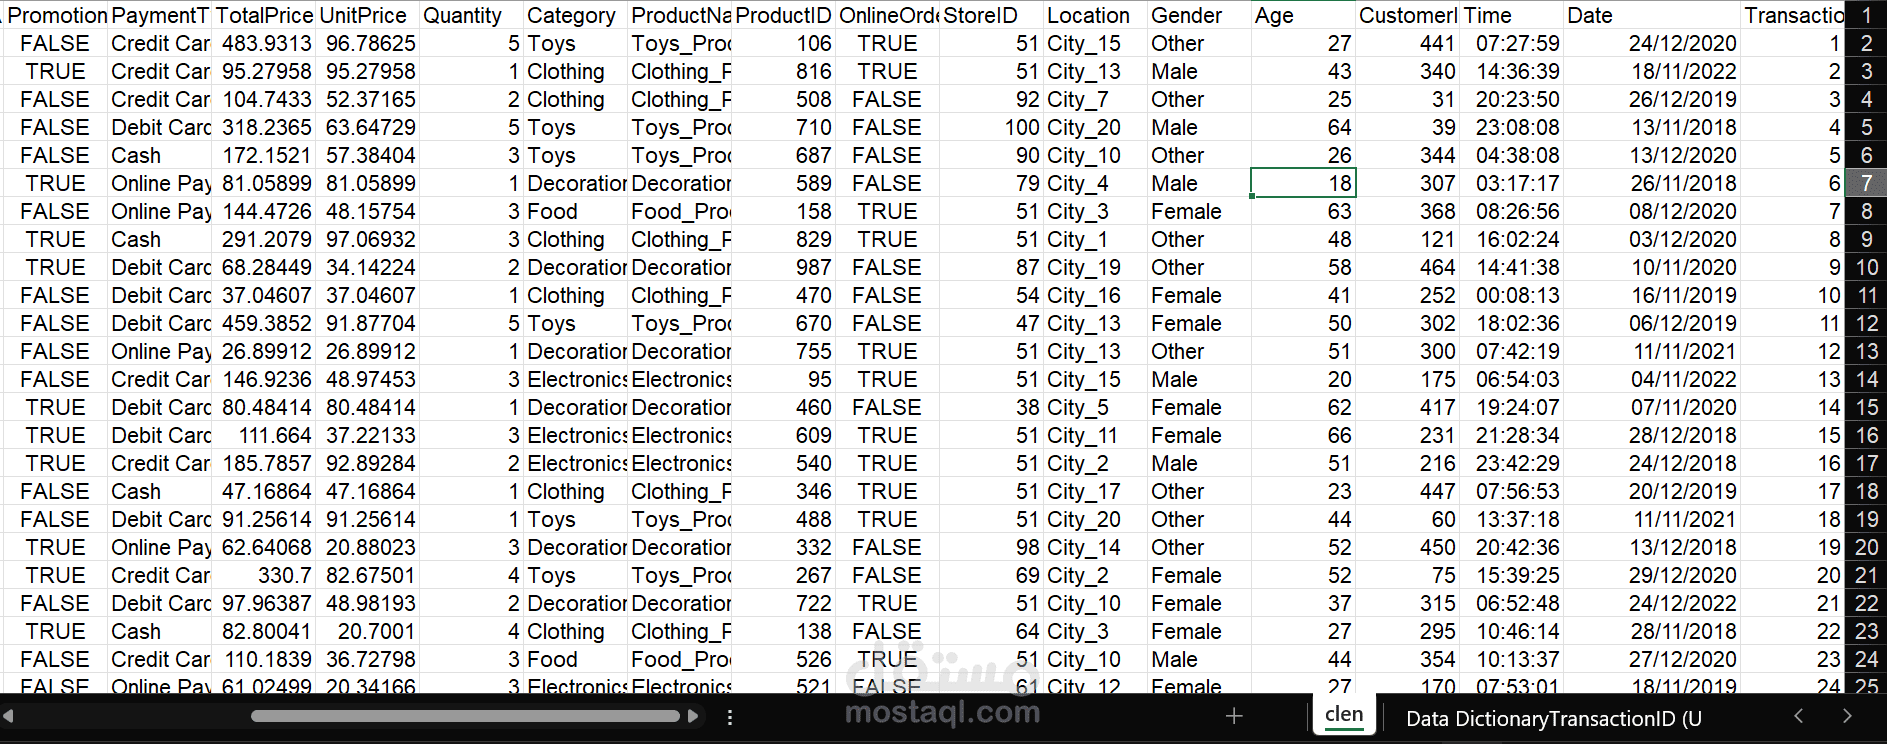This screenshot has width=1887, height=744.
Task: Click unit price cell 34.14224
Action: click(367, 268)
